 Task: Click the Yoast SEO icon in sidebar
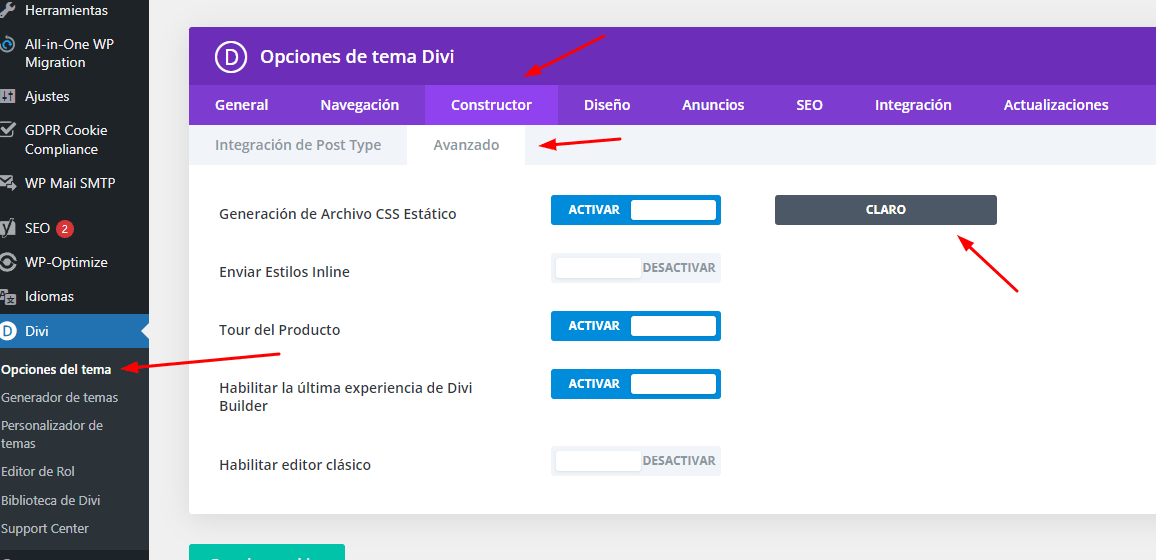pyautogui.click(x=7, y=228)
